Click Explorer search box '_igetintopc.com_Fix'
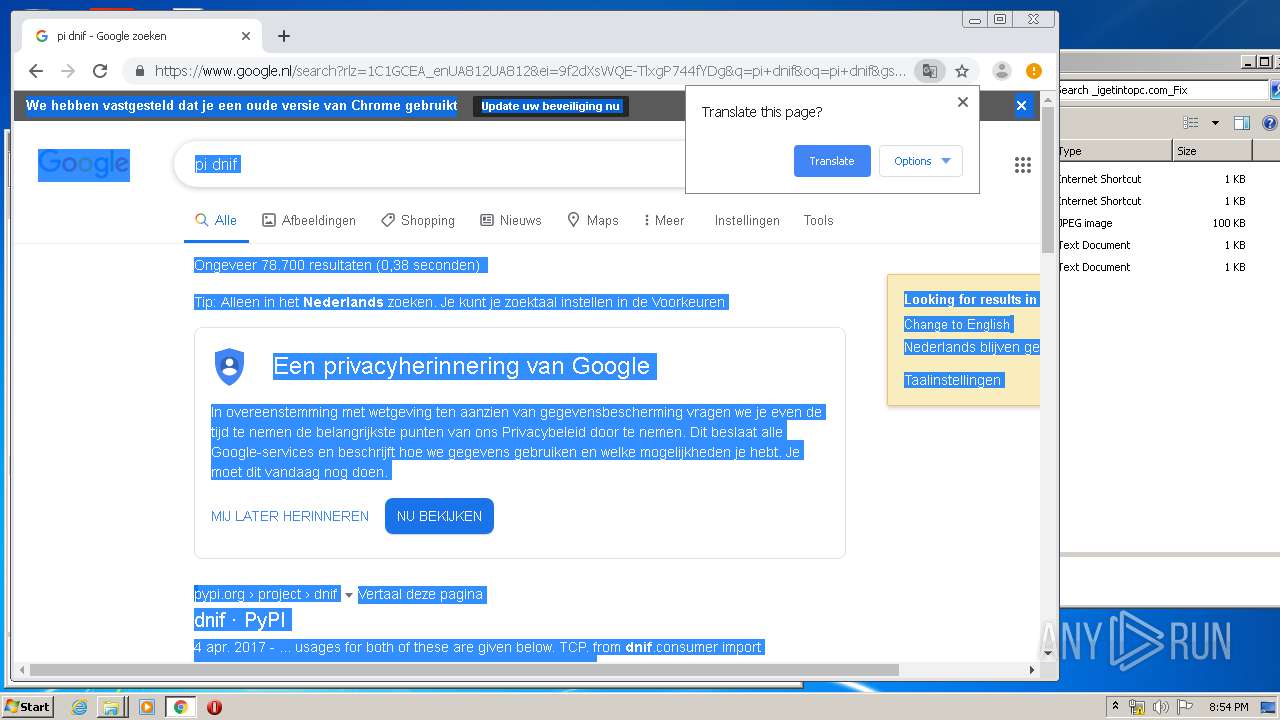The image size is (1280, 720). click(x=1163, y=90)
